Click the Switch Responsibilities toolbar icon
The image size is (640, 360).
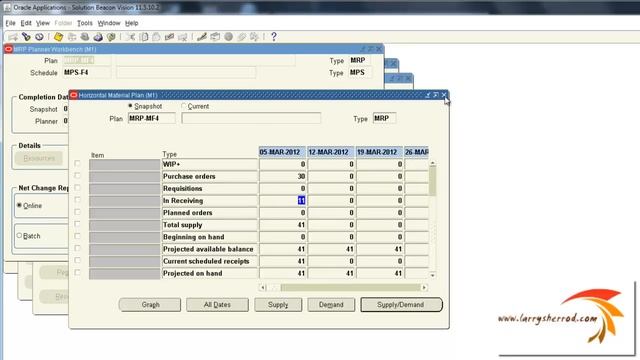coord(85,37)
